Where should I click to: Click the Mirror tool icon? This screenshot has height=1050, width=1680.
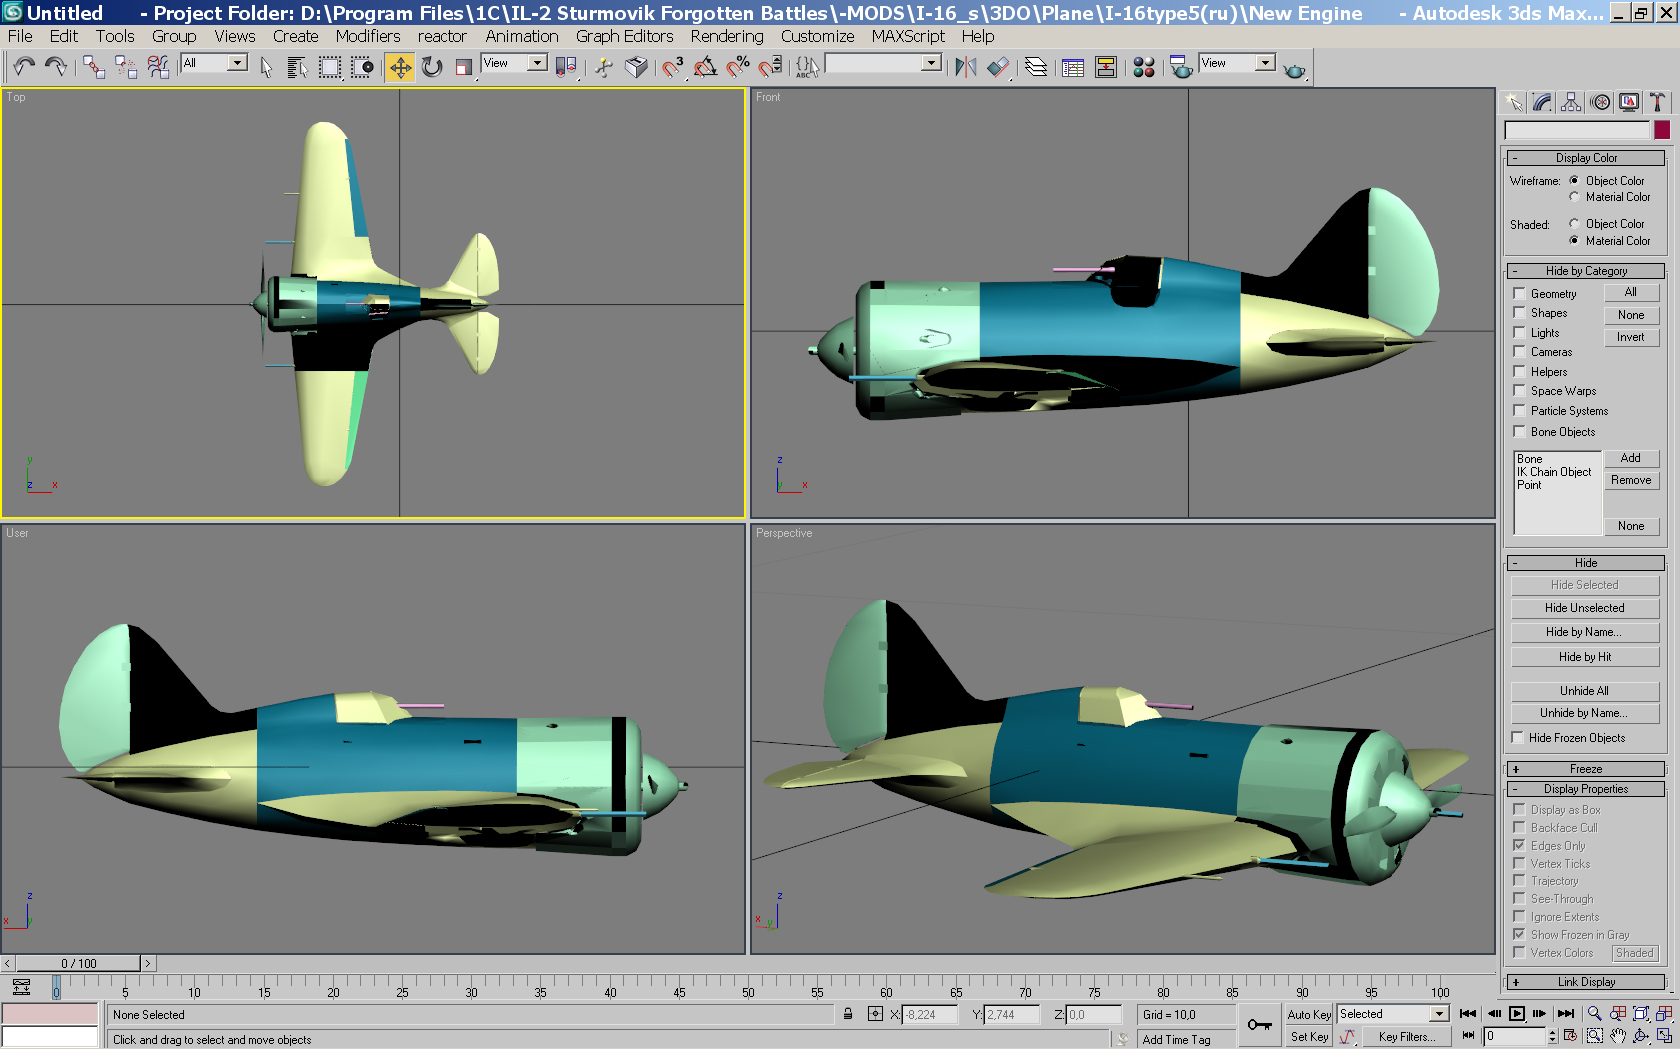click(965, 67)
